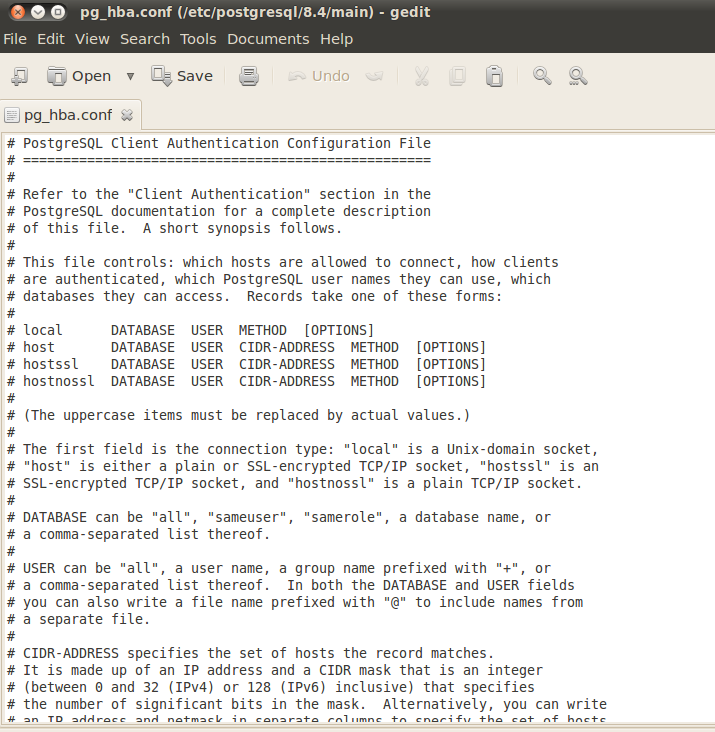
Task: Close the pg_hba.conf tab
Action: pyautogui.click(x=127, y=115)
